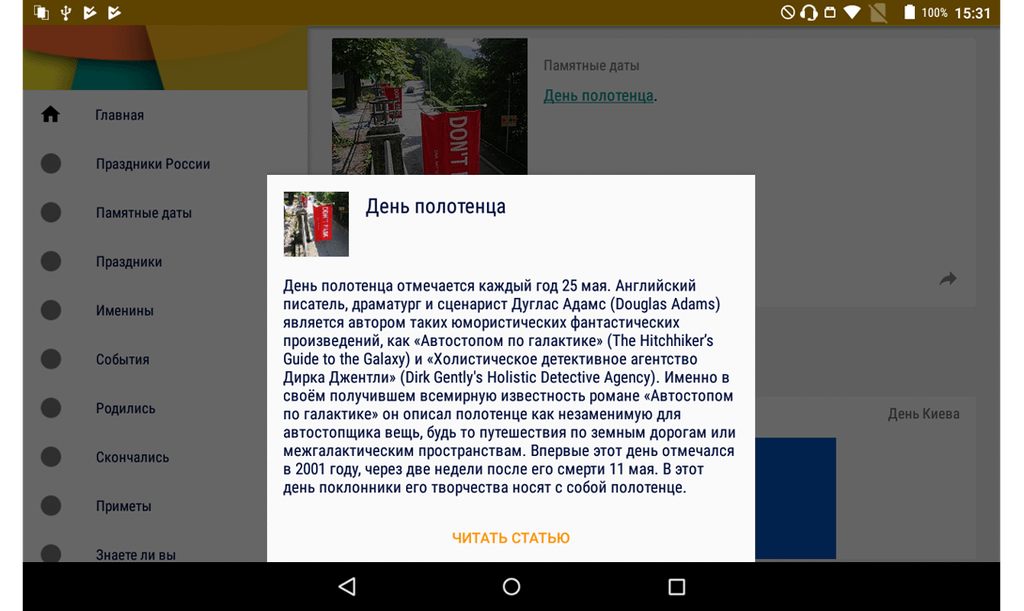Tap the Android home circle button
The image size is (1024, 611).
(511, 586)
